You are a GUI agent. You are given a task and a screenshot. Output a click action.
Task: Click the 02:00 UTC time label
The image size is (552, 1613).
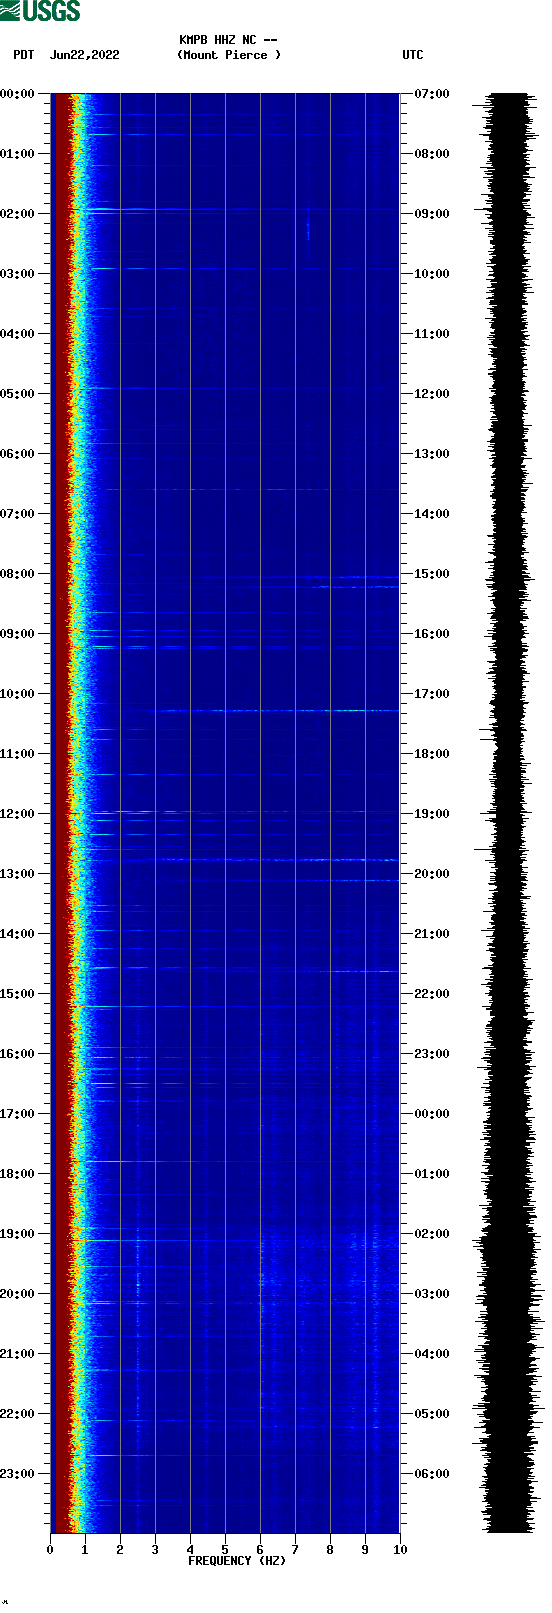click(432, 1234)
